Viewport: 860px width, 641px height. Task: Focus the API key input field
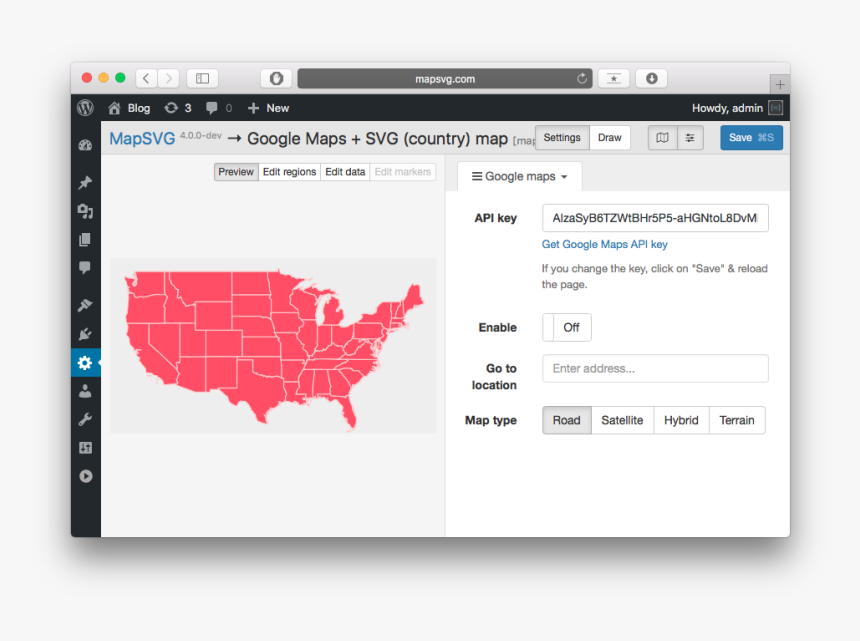point(655,218)
